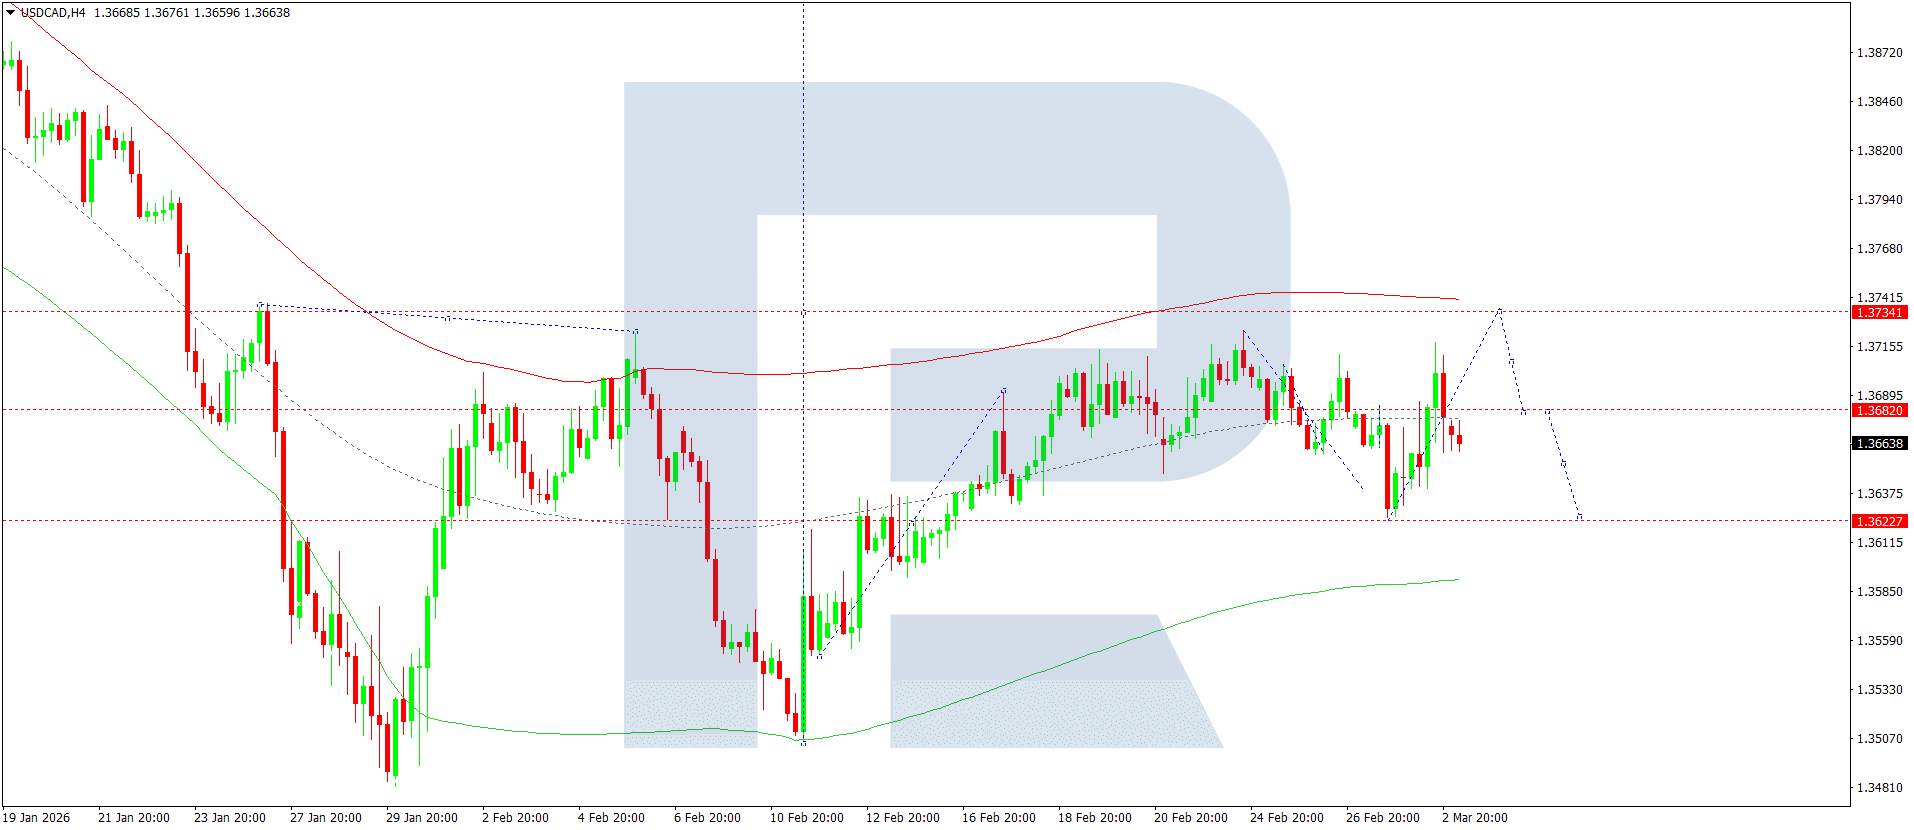Click the 1.36685 open price in header
This screenshot has height=830, width=1914.
pyautogui.click(x=115, y=13)
